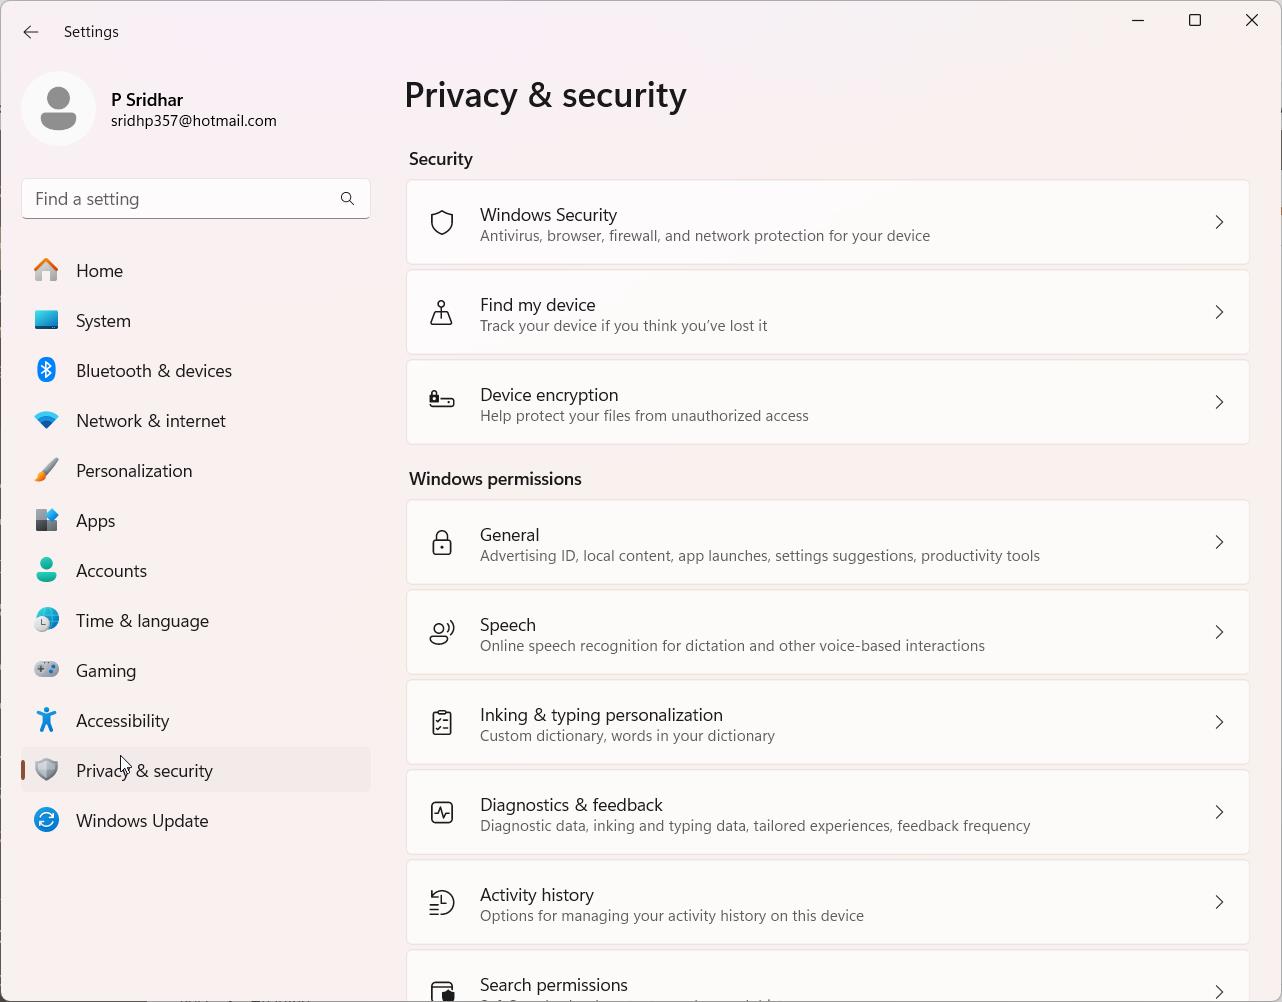The width and height of the screenshot is (1282, 1002).
Task: Open Windows Update category
Action: [x=196, y=820]
